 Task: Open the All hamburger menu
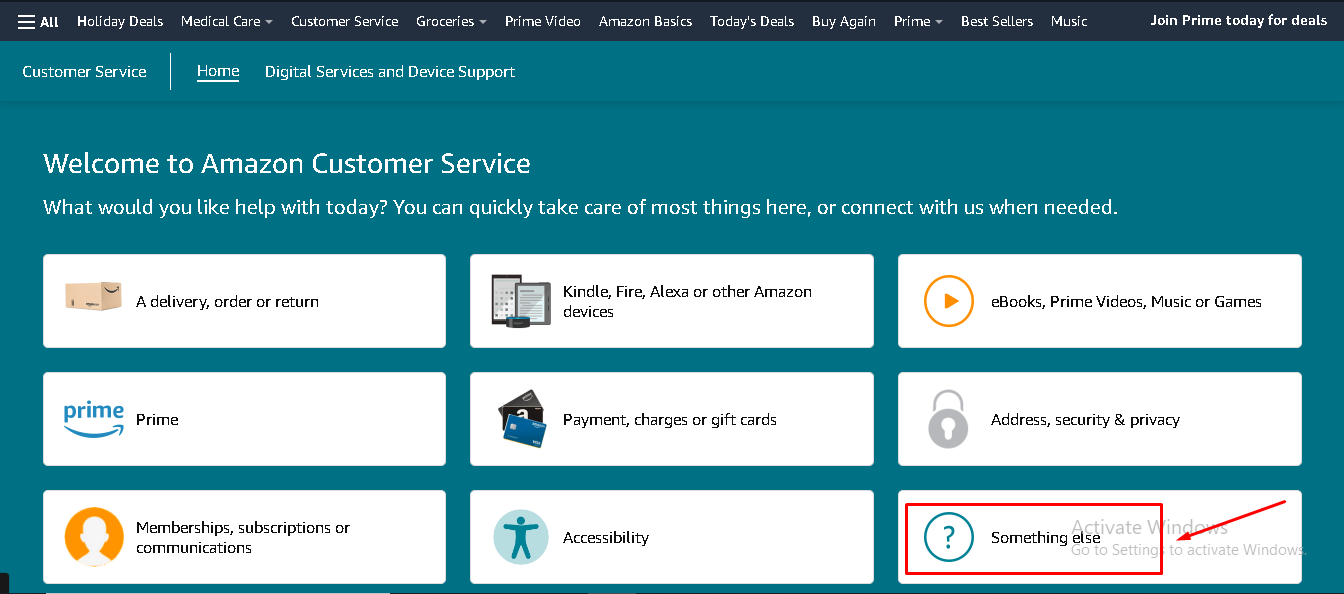[38, 21]
